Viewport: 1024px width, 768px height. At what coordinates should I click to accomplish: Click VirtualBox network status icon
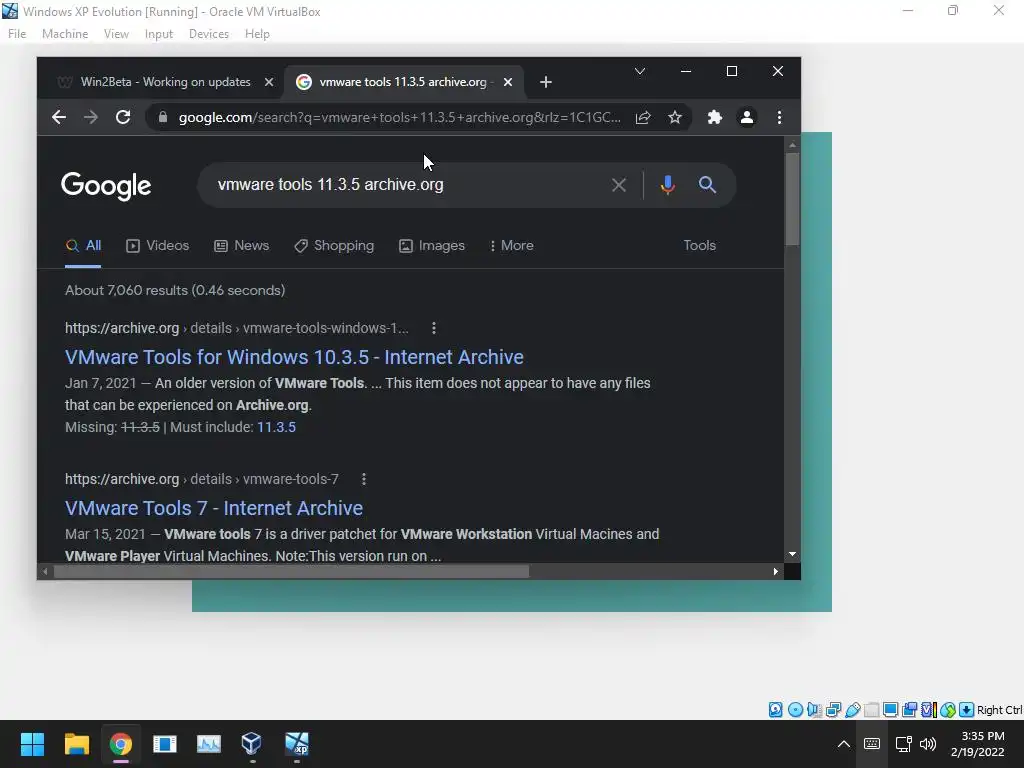point(833,709)
